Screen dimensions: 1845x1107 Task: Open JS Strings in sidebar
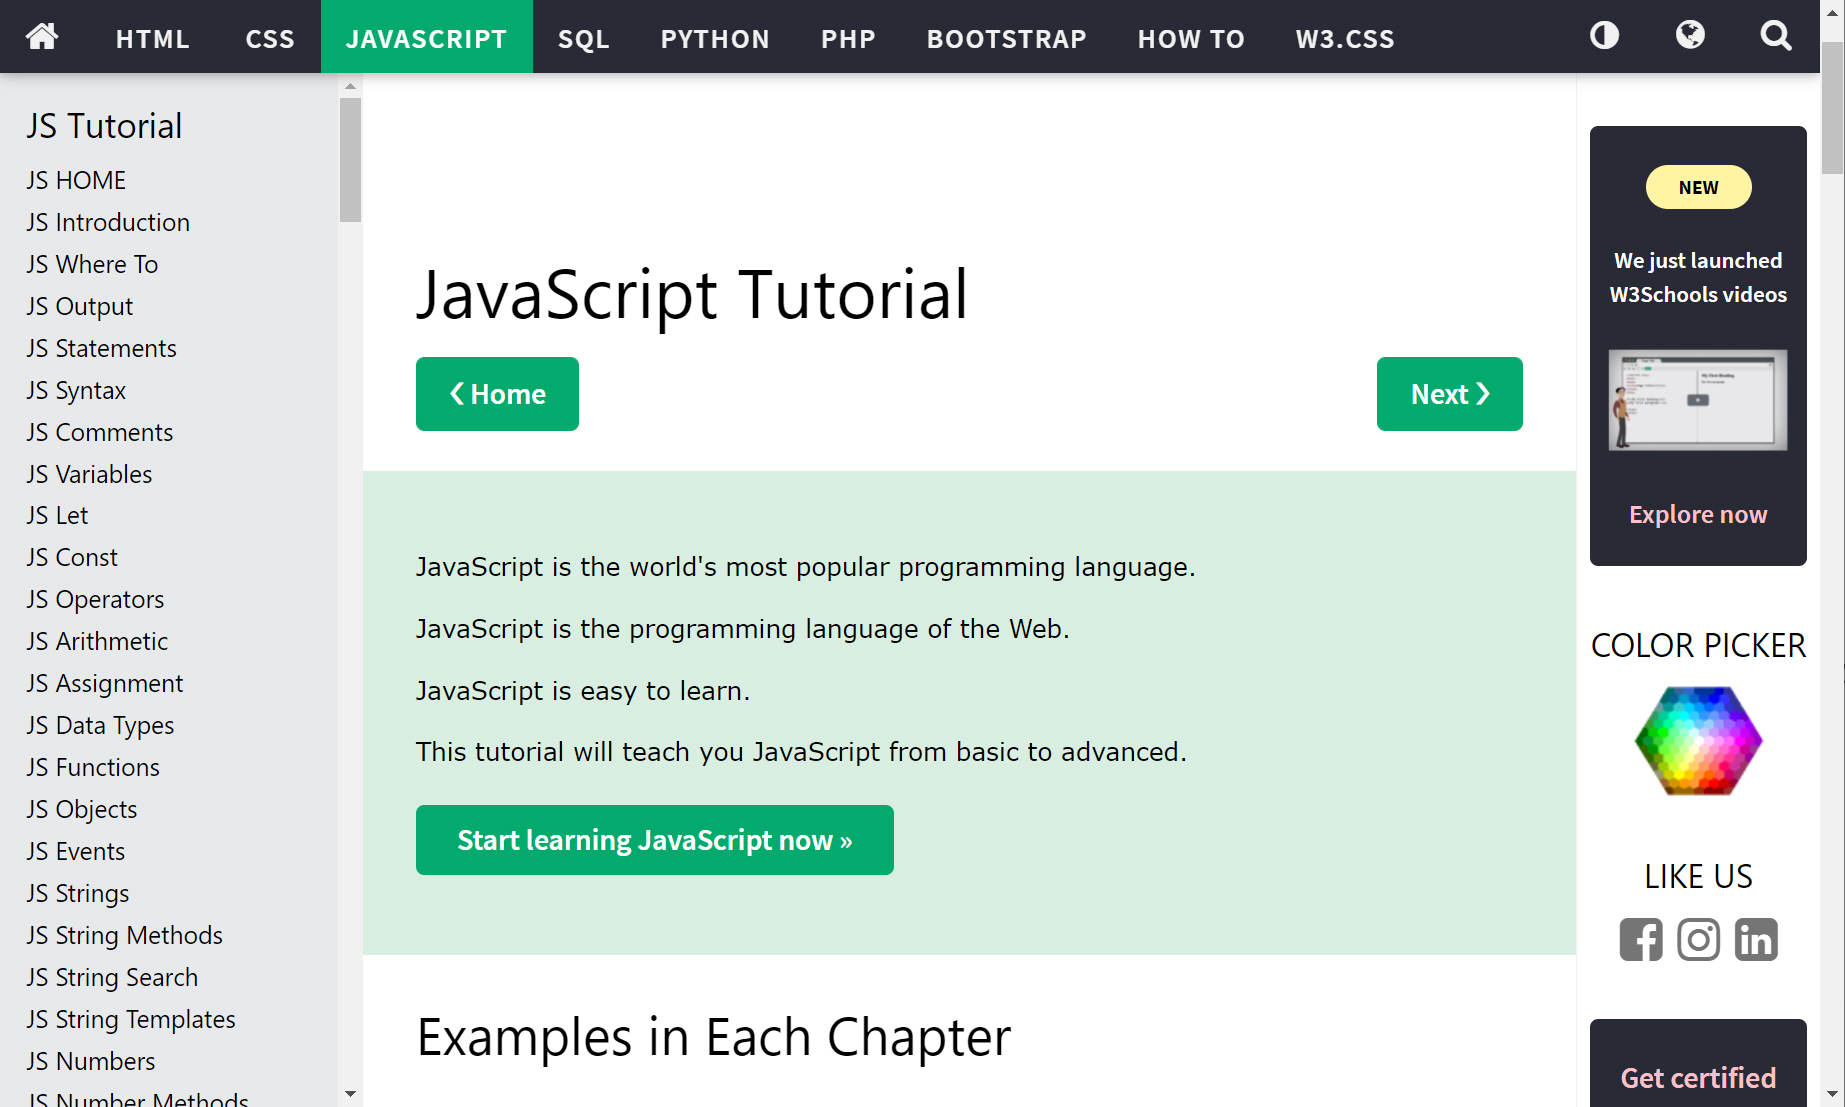click(x=77, y=893)
